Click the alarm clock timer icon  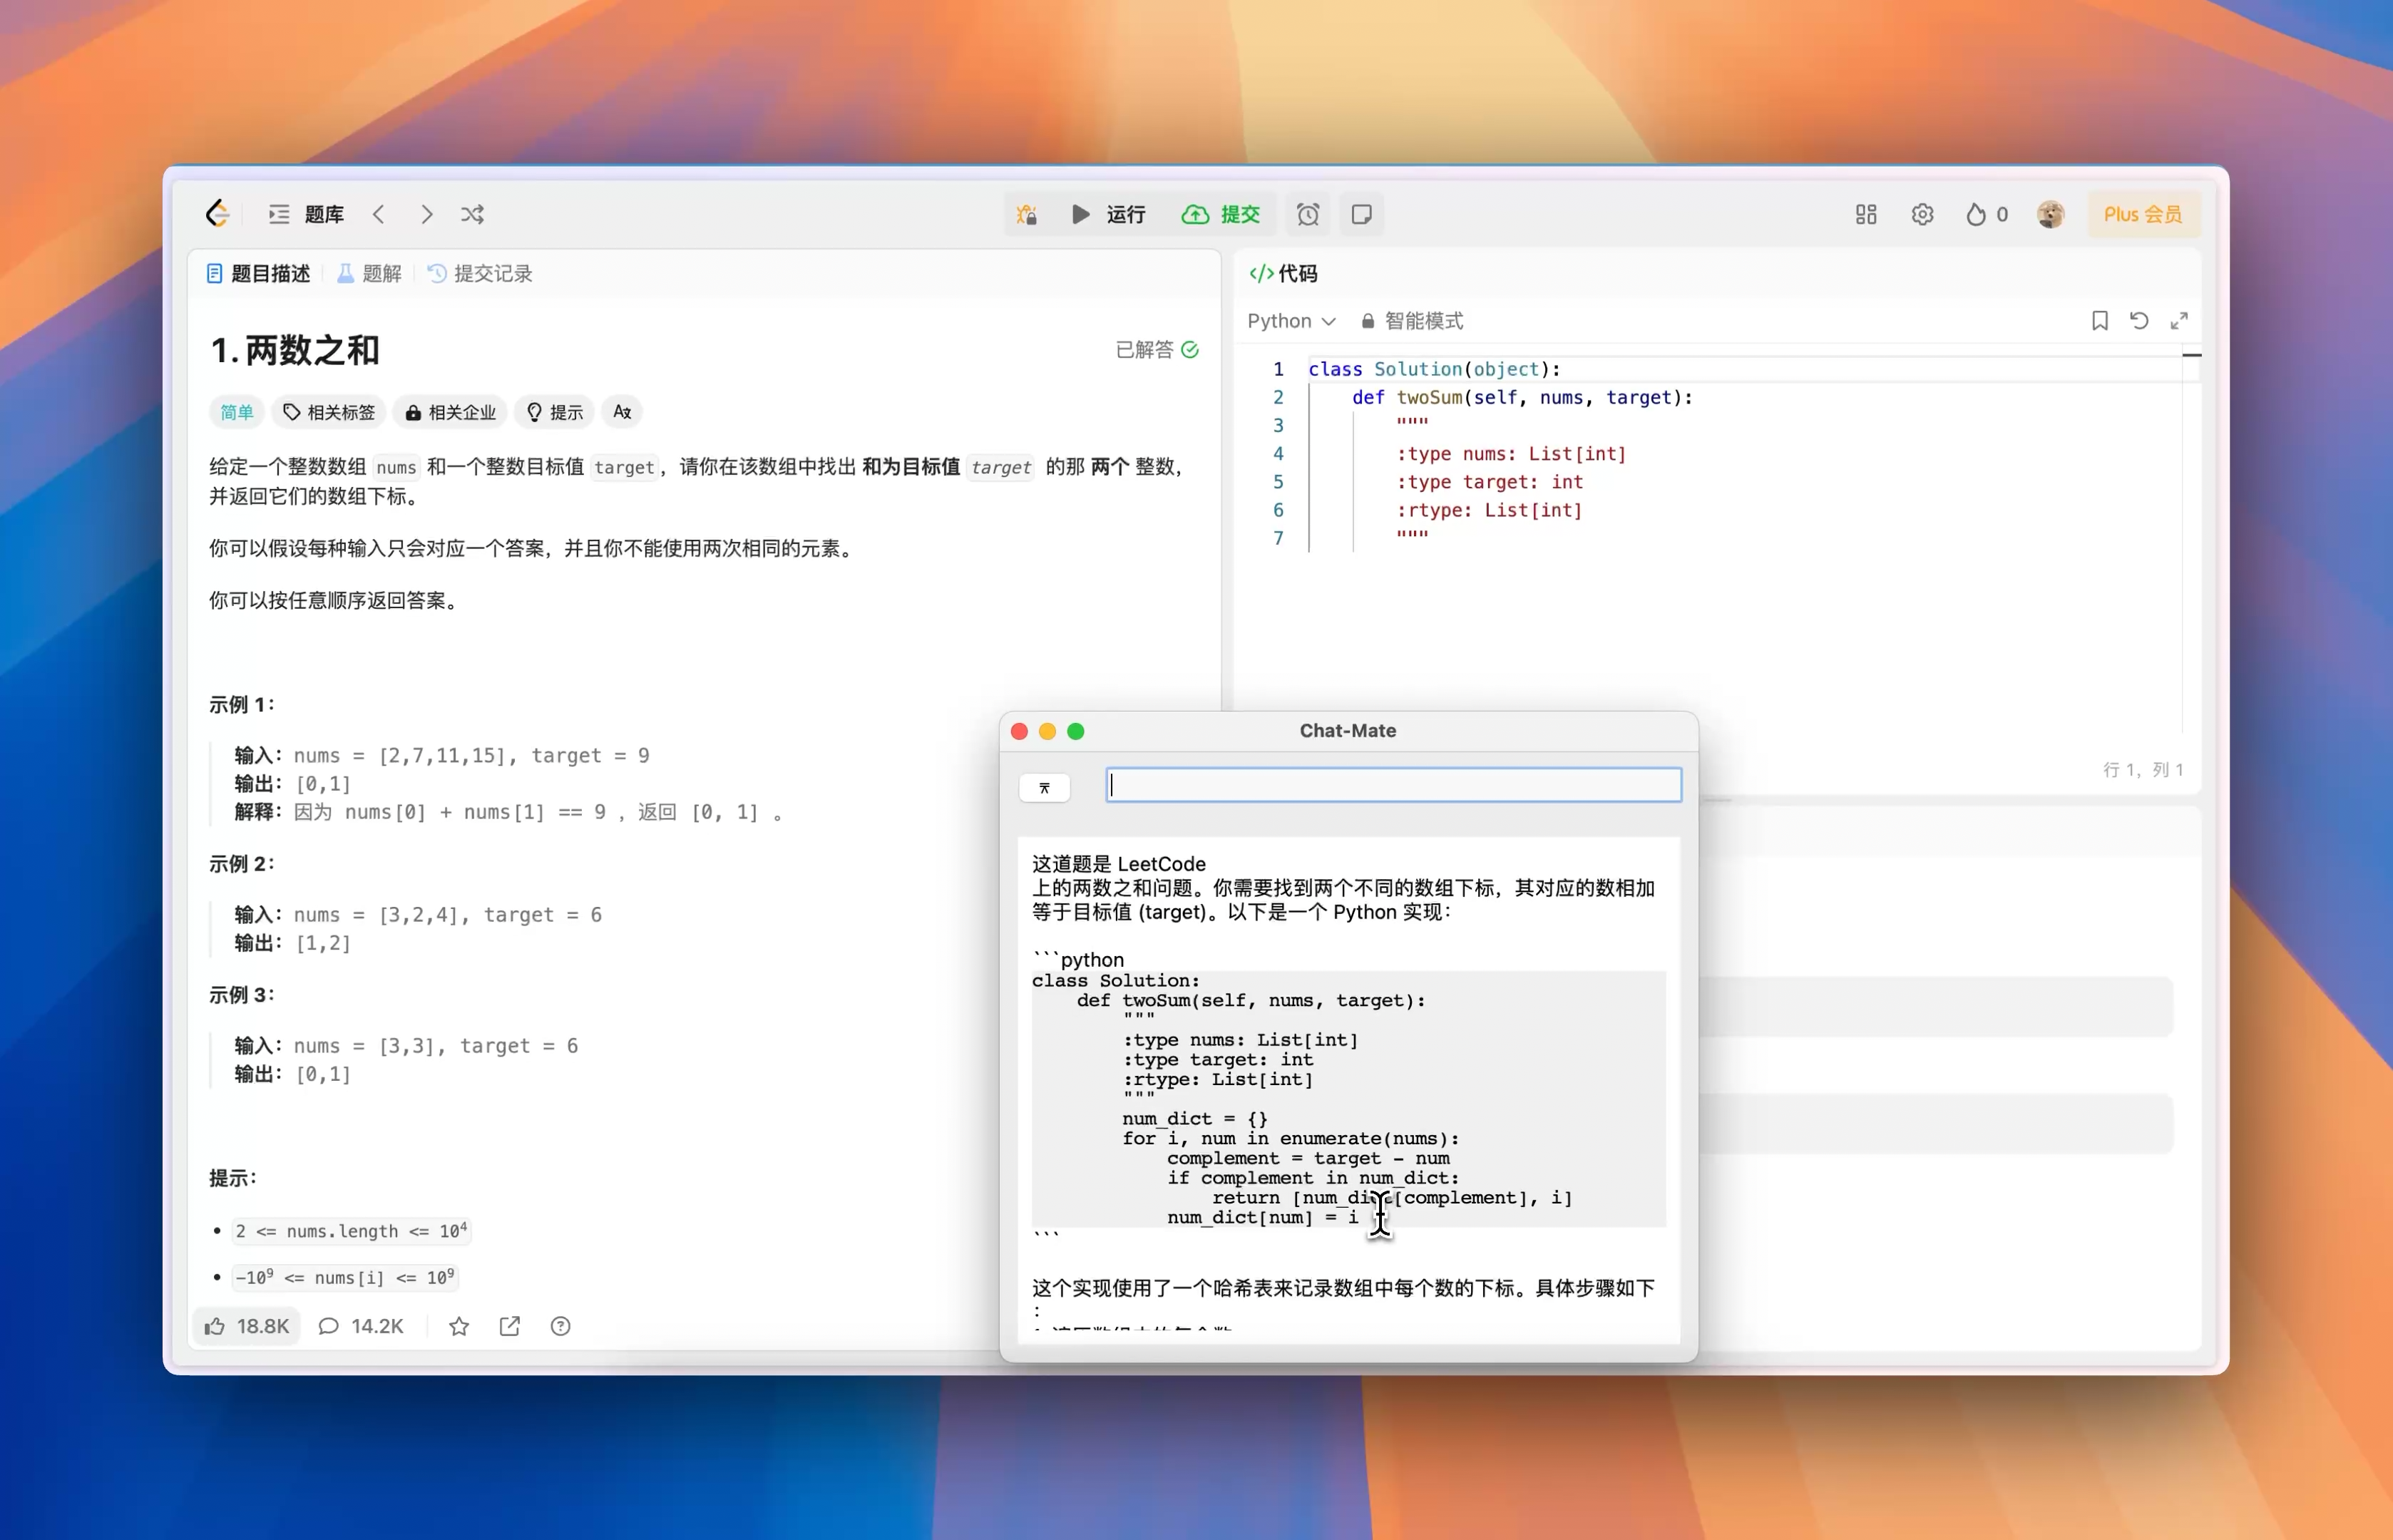click(1307, 214)
